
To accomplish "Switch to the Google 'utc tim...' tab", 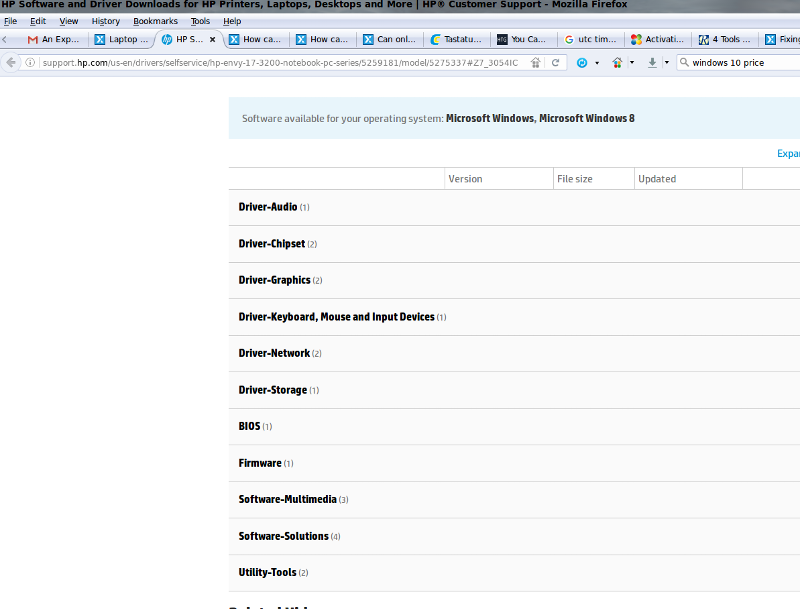I will click(x=591, y=39).
